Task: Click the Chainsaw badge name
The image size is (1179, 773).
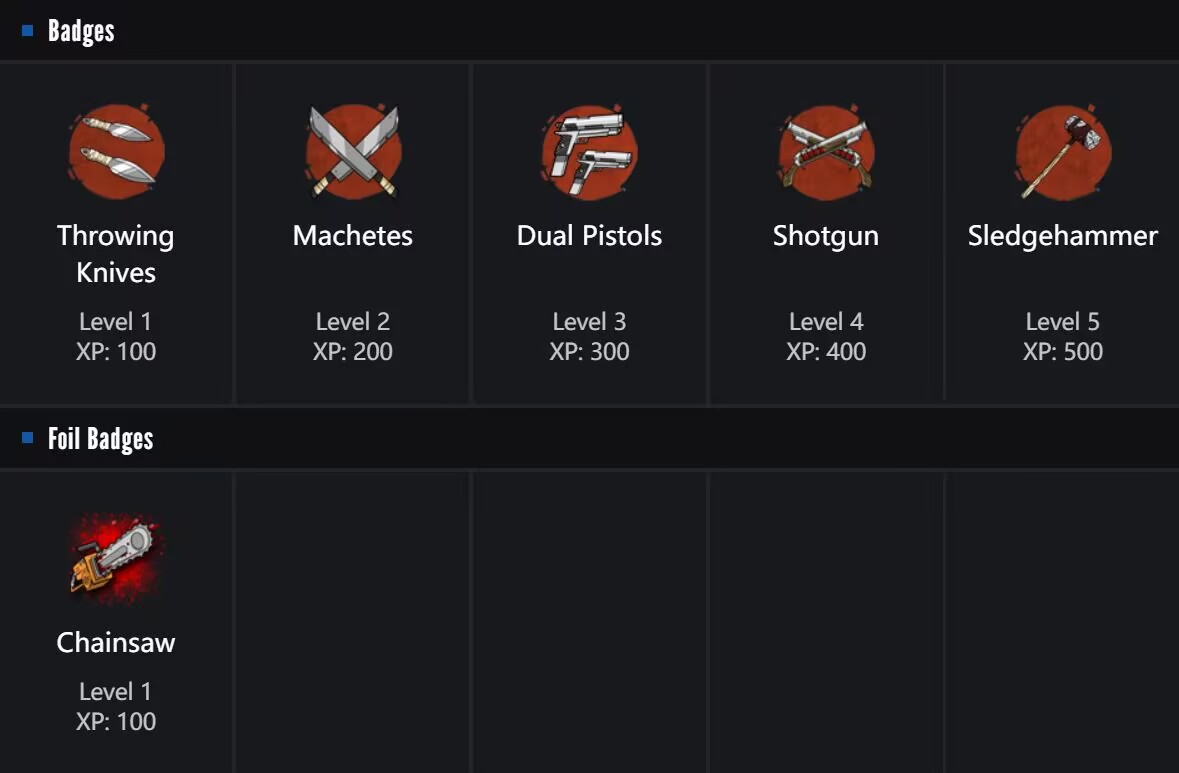Action: (116, 642)
